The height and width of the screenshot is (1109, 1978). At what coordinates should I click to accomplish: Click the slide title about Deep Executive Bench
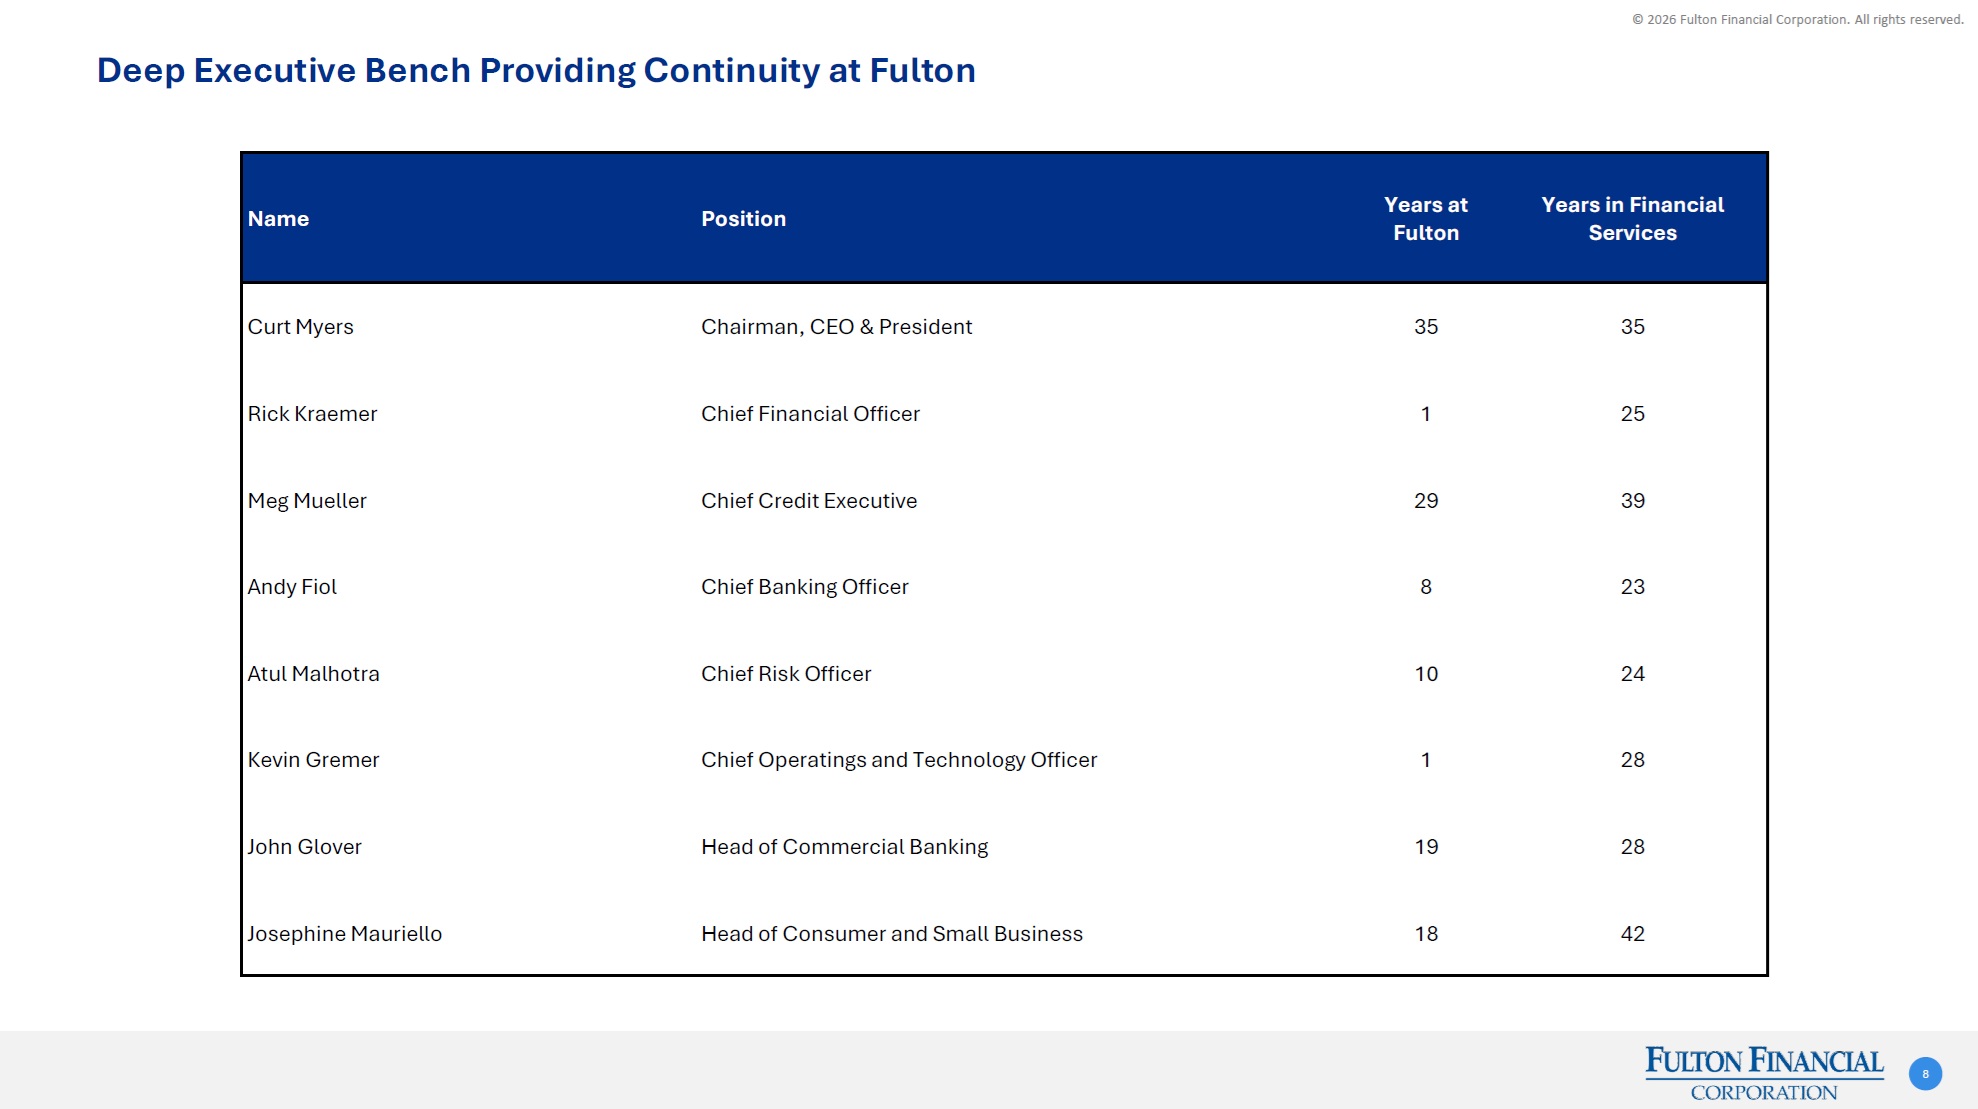[x=536, y=71]
